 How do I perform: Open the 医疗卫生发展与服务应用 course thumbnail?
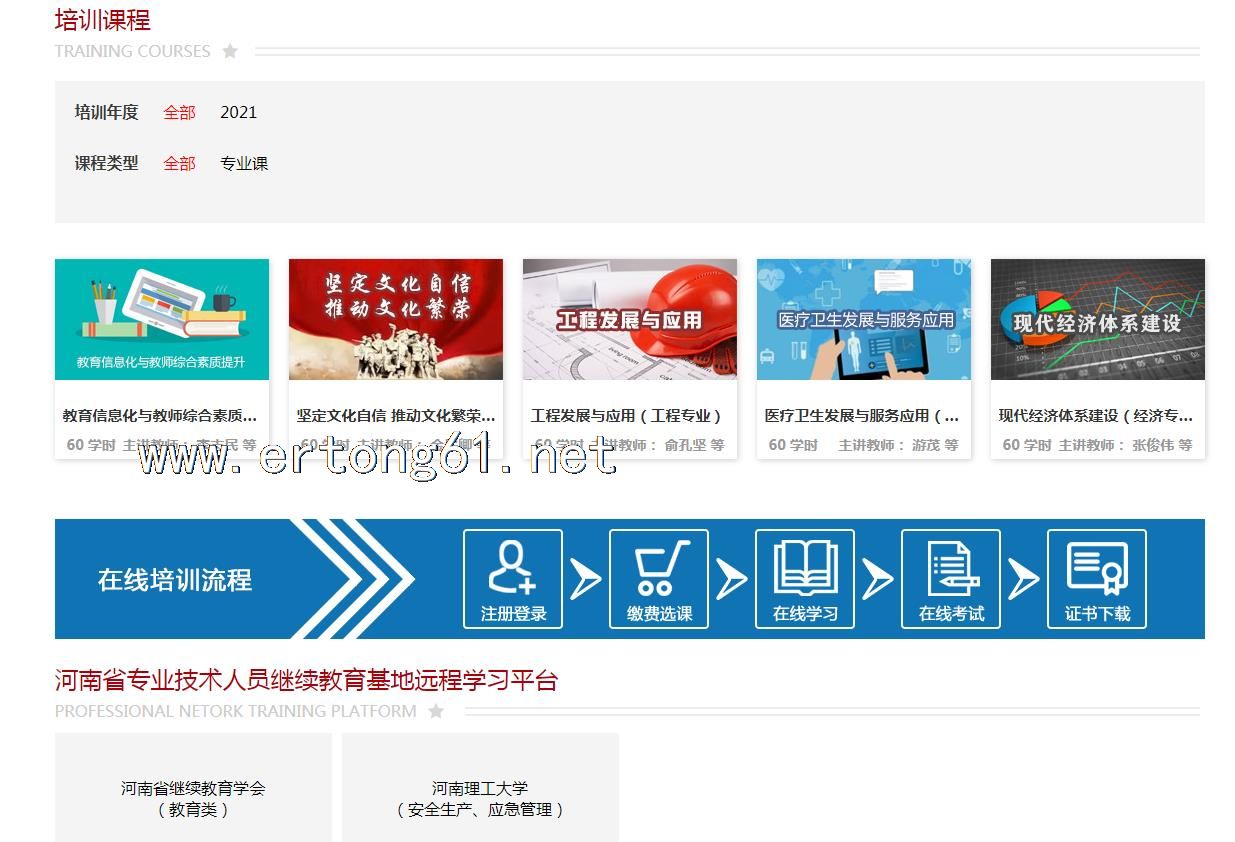[864, 320]
